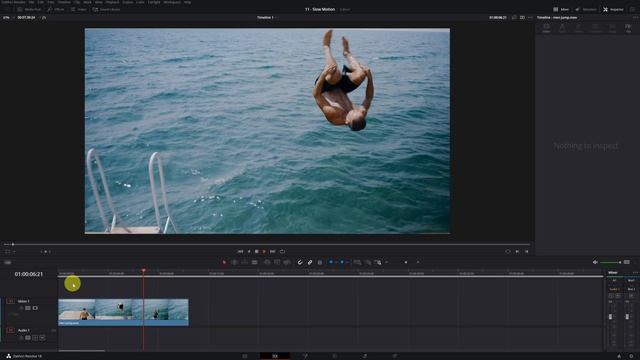Click the timeline zoom slider handle
Image resolution: width=640 pixels, height=360 pixels.
coord(406,262)
